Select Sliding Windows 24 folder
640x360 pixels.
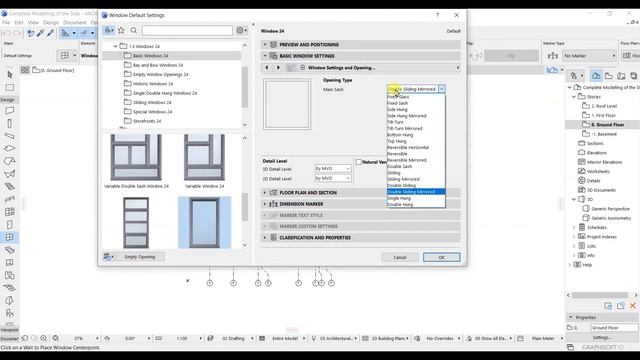[x=152, y=102]
